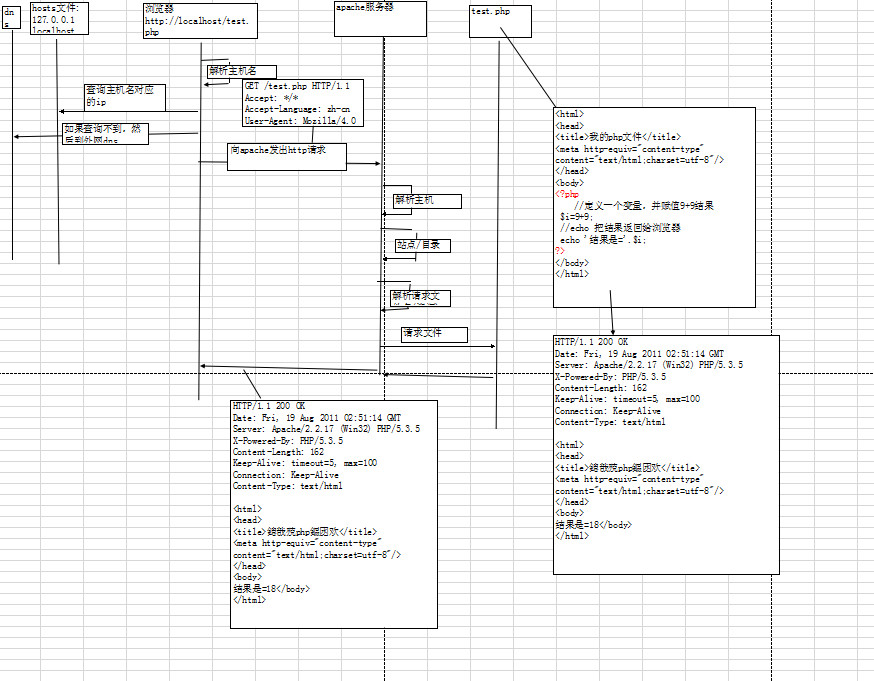This screenshot has width=874, height=681.
Task: Click the 解析请求文 label box
Action: tap(420, 298)
